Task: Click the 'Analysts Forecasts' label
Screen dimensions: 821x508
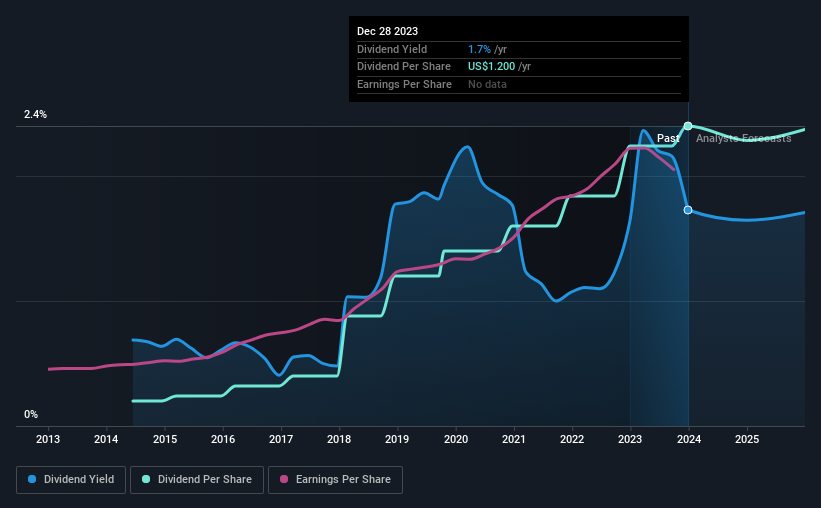Action: click(x=744, y=138)
